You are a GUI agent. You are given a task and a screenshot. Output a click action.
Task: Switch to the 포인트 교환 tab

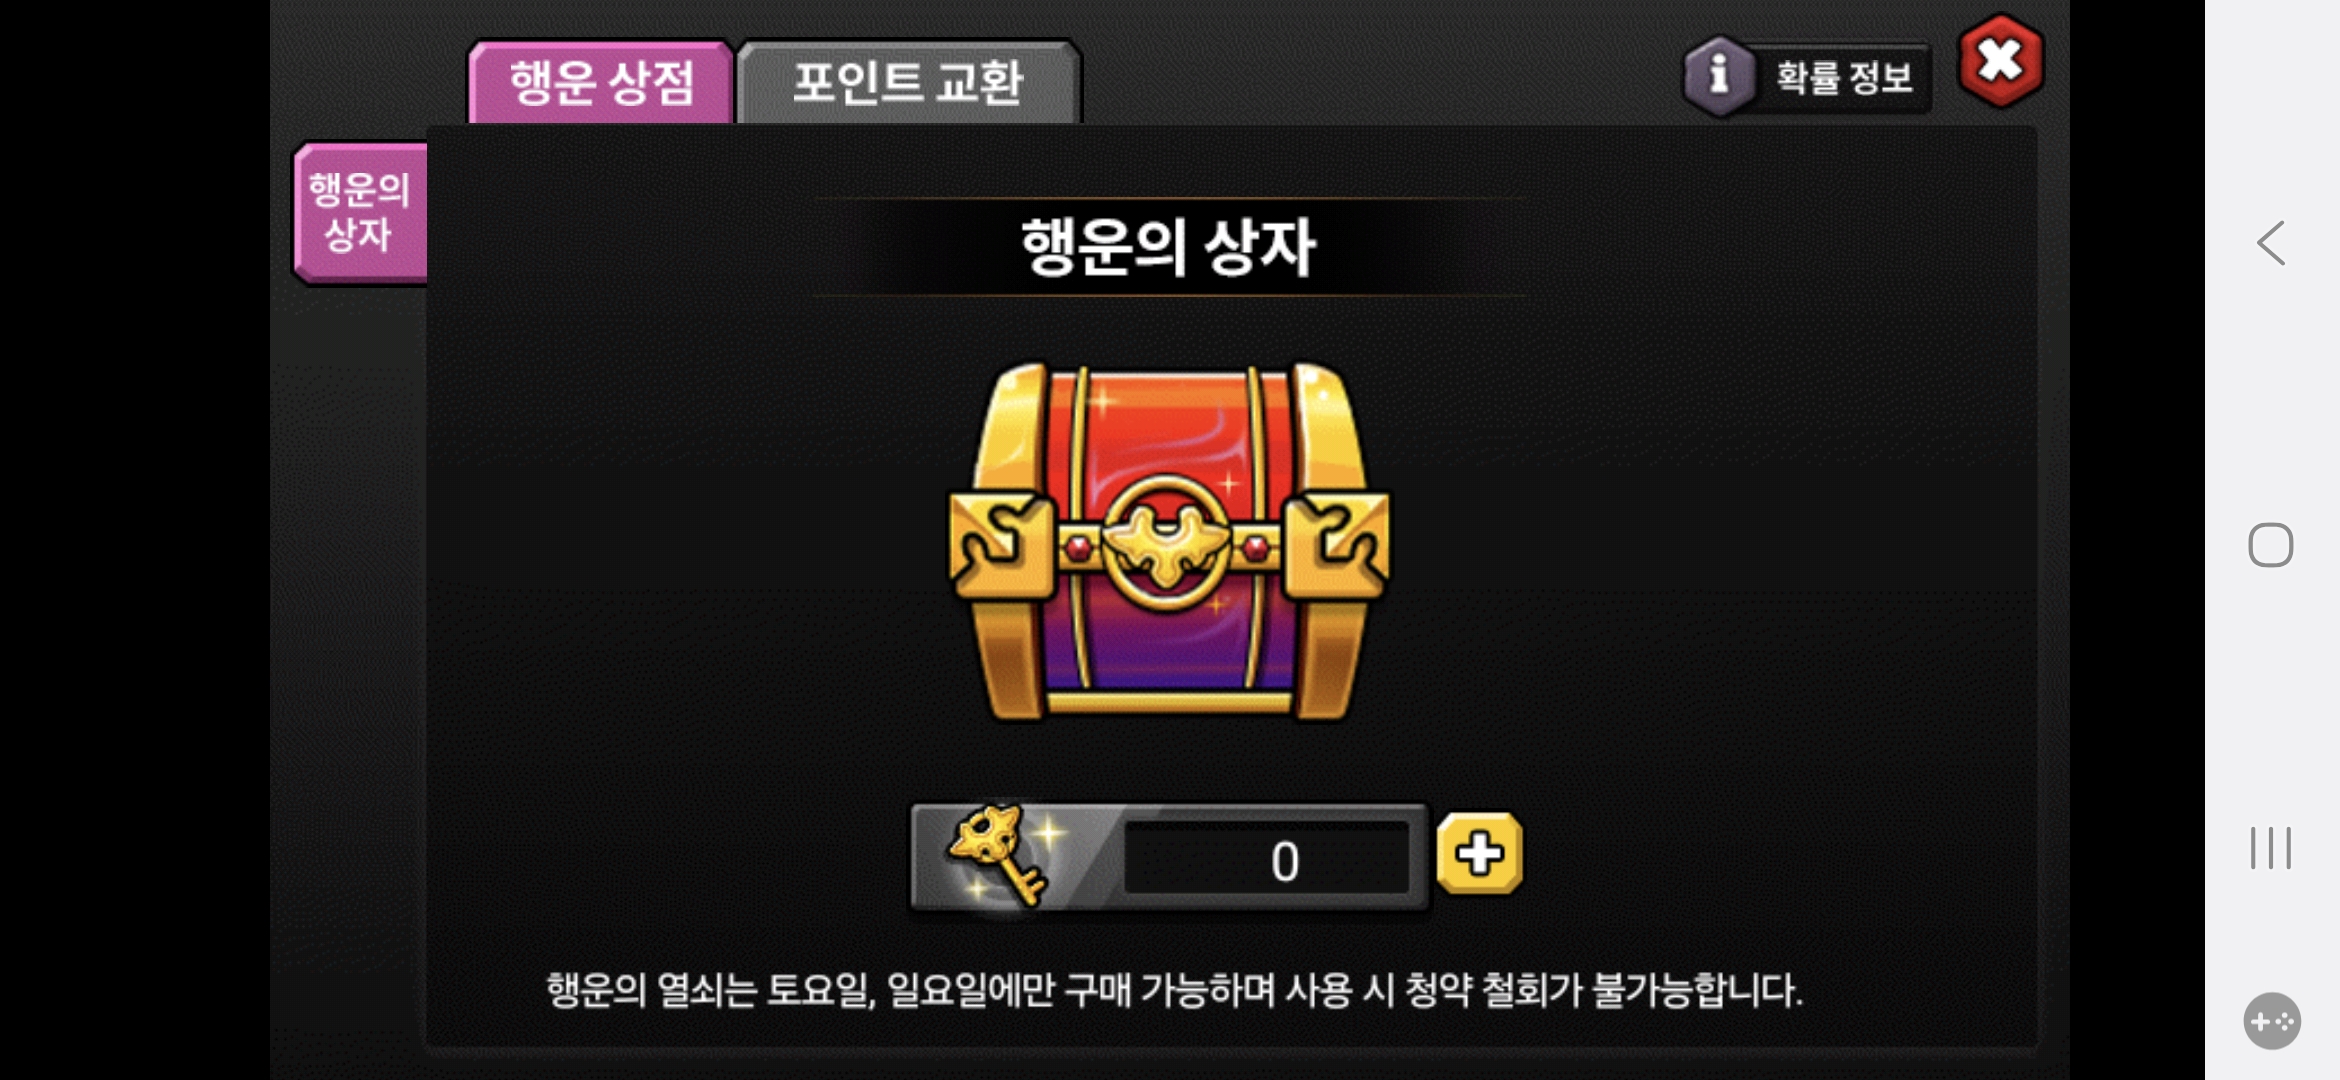[x=908, y=82]
